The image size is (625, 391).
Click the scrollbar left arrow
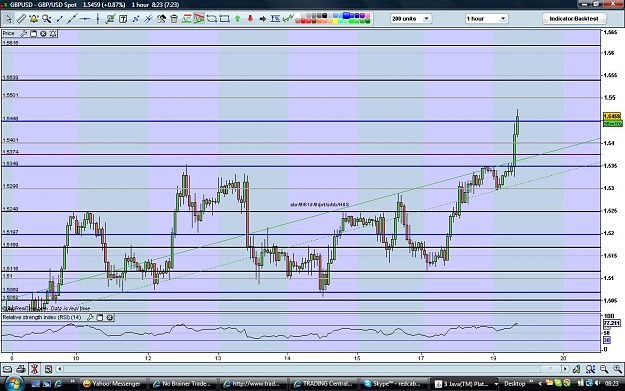pos(59,369)
